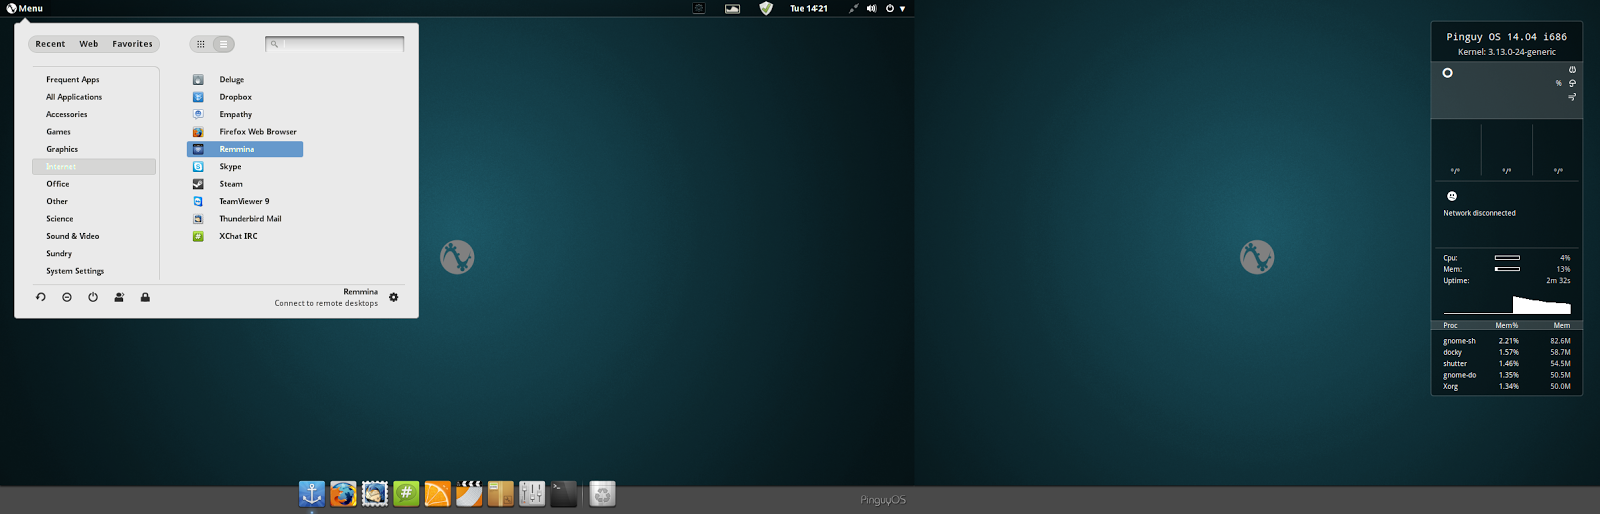Screen dimensions: 1600x514
Task: Open Thunderbird stamp icon in dock
Action: (x=375, y=494)
